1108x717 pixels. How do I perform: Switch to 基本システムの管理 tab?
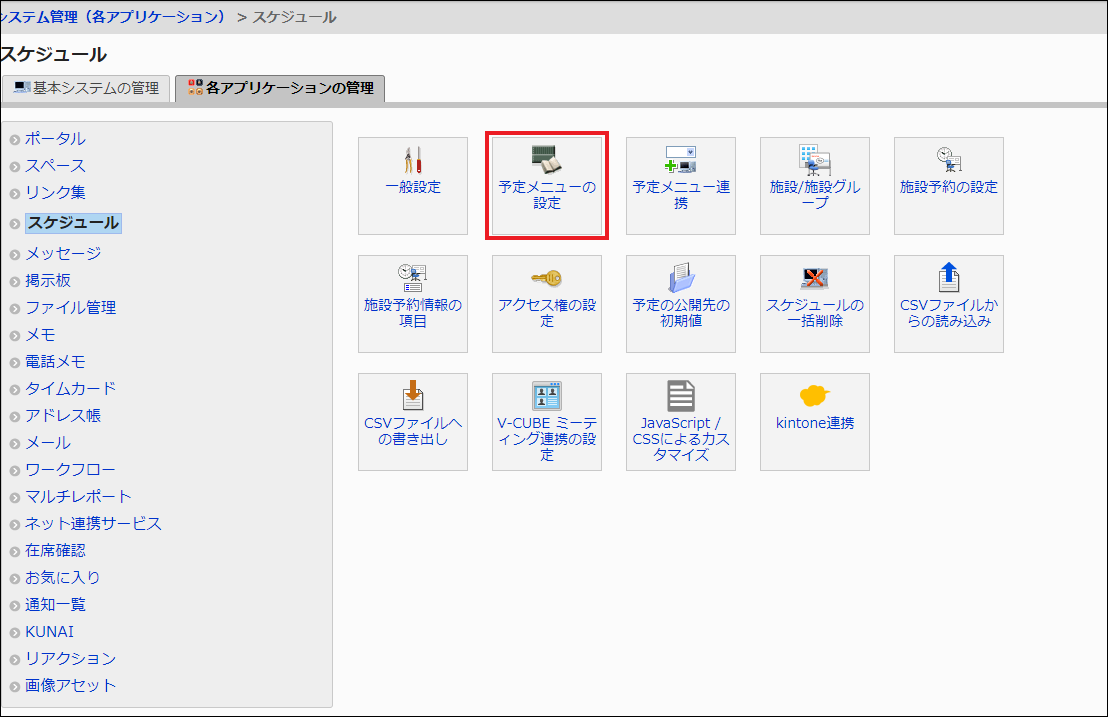86,88
